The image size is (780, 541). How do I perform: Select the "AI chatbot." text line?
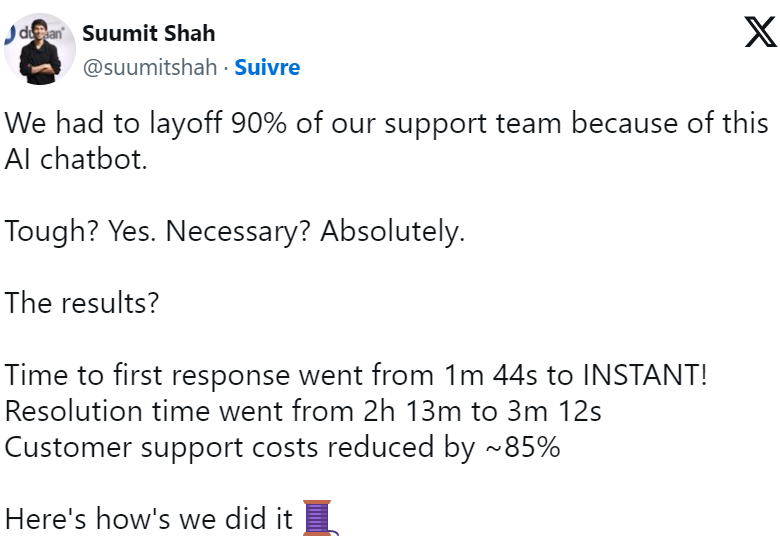point(76,160)
